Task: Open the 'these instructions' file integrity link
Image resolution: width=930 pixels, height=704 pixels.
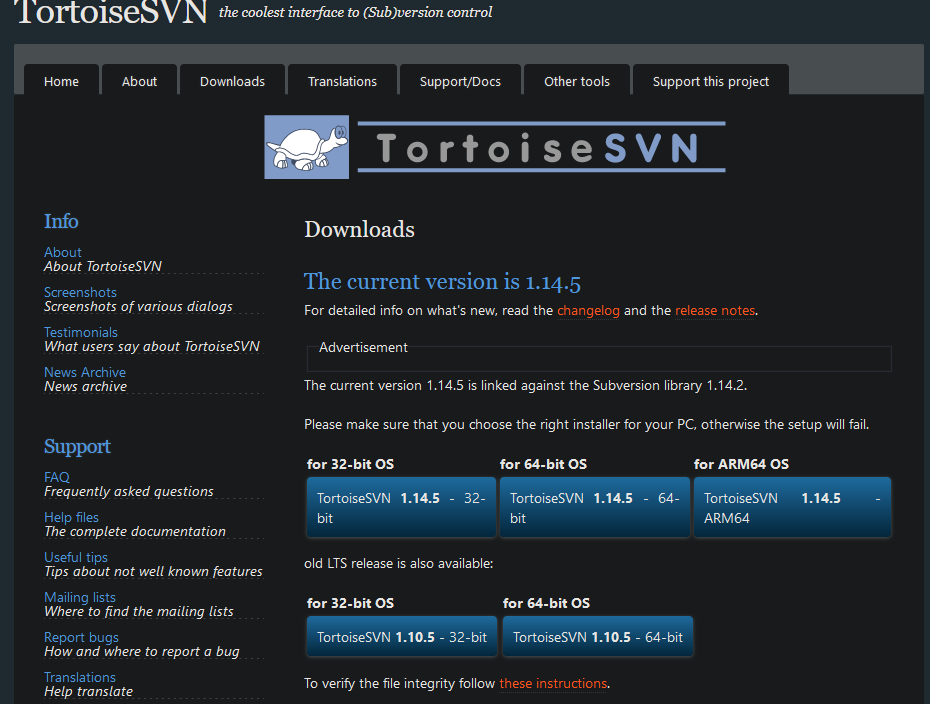Action: [553, 683]
